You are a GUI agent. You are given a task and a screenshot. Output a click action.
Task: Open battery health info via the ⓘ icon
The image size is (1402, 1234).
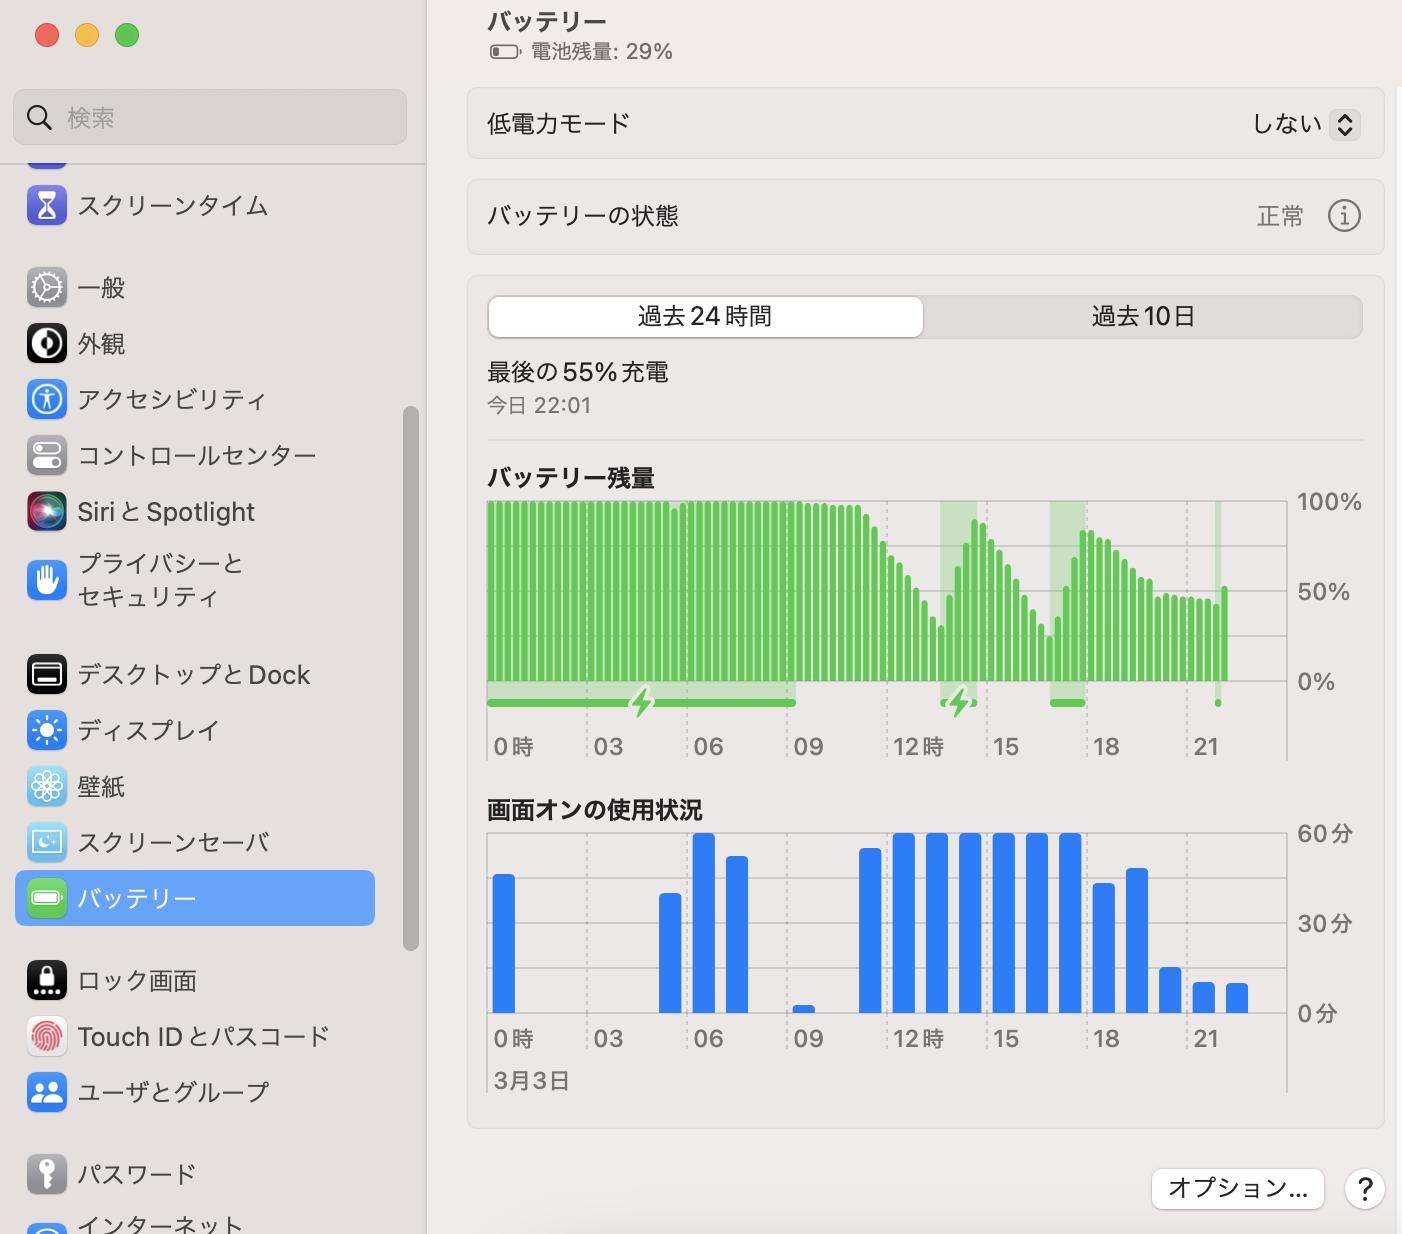click(x=1345, y=216)
